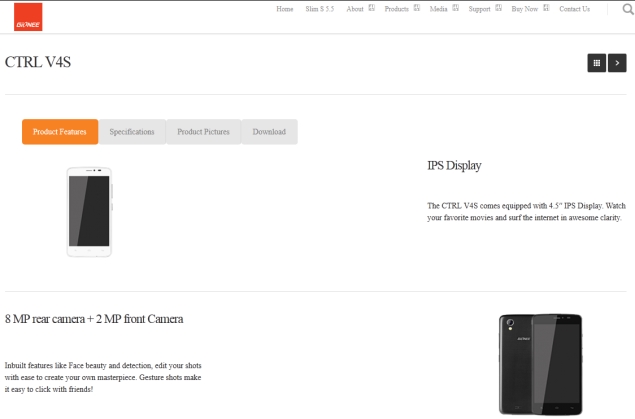Open the Products menu

[396, 9]
